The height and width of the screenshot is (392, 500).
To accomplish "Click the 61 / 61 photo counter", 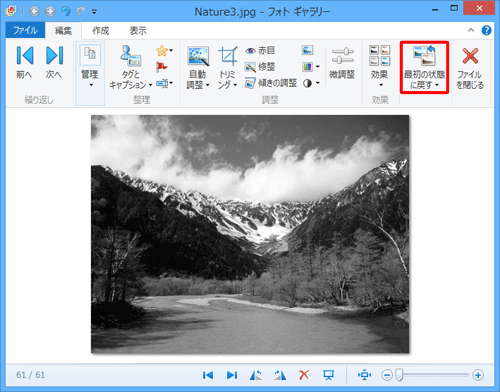I will tap(30, 375).
